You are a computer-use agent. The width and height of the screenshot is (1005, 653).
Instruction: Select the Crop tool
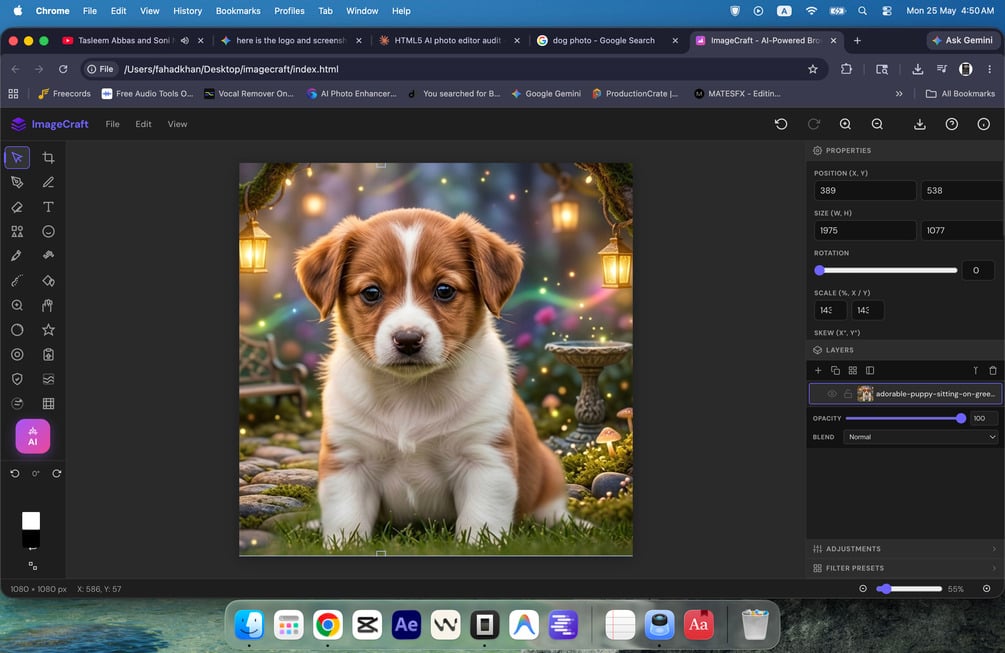pyautogui.click(x=48, y=158)
